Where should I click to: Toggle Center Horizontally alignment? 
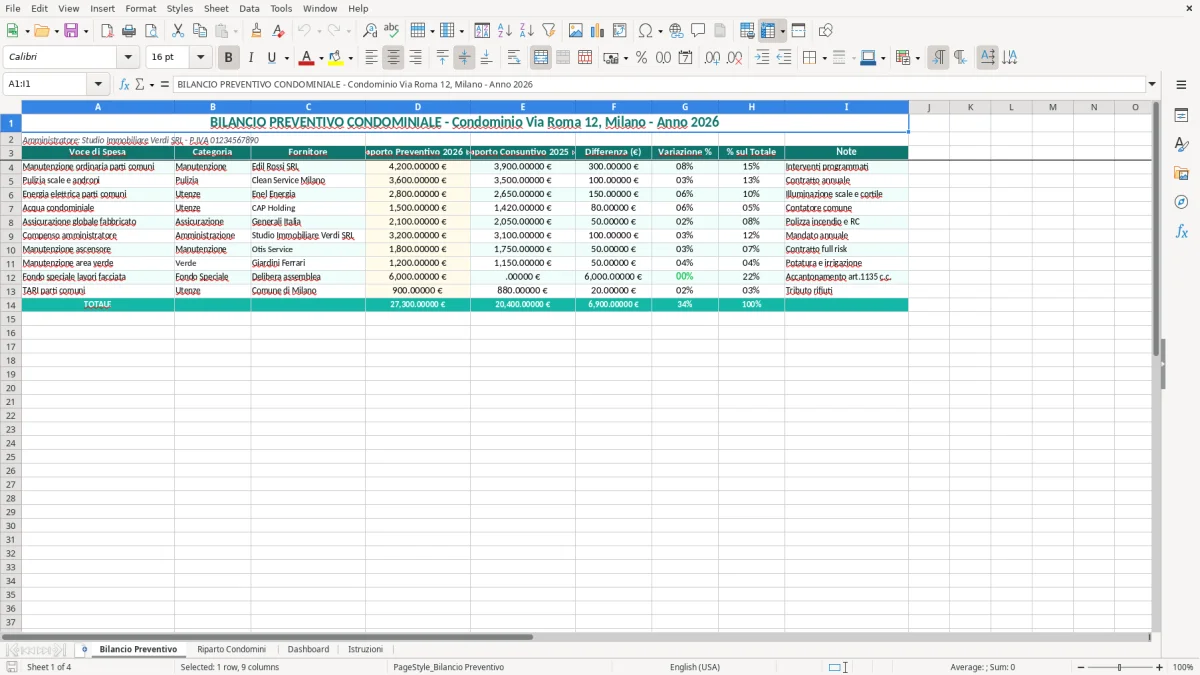(393, 58)
